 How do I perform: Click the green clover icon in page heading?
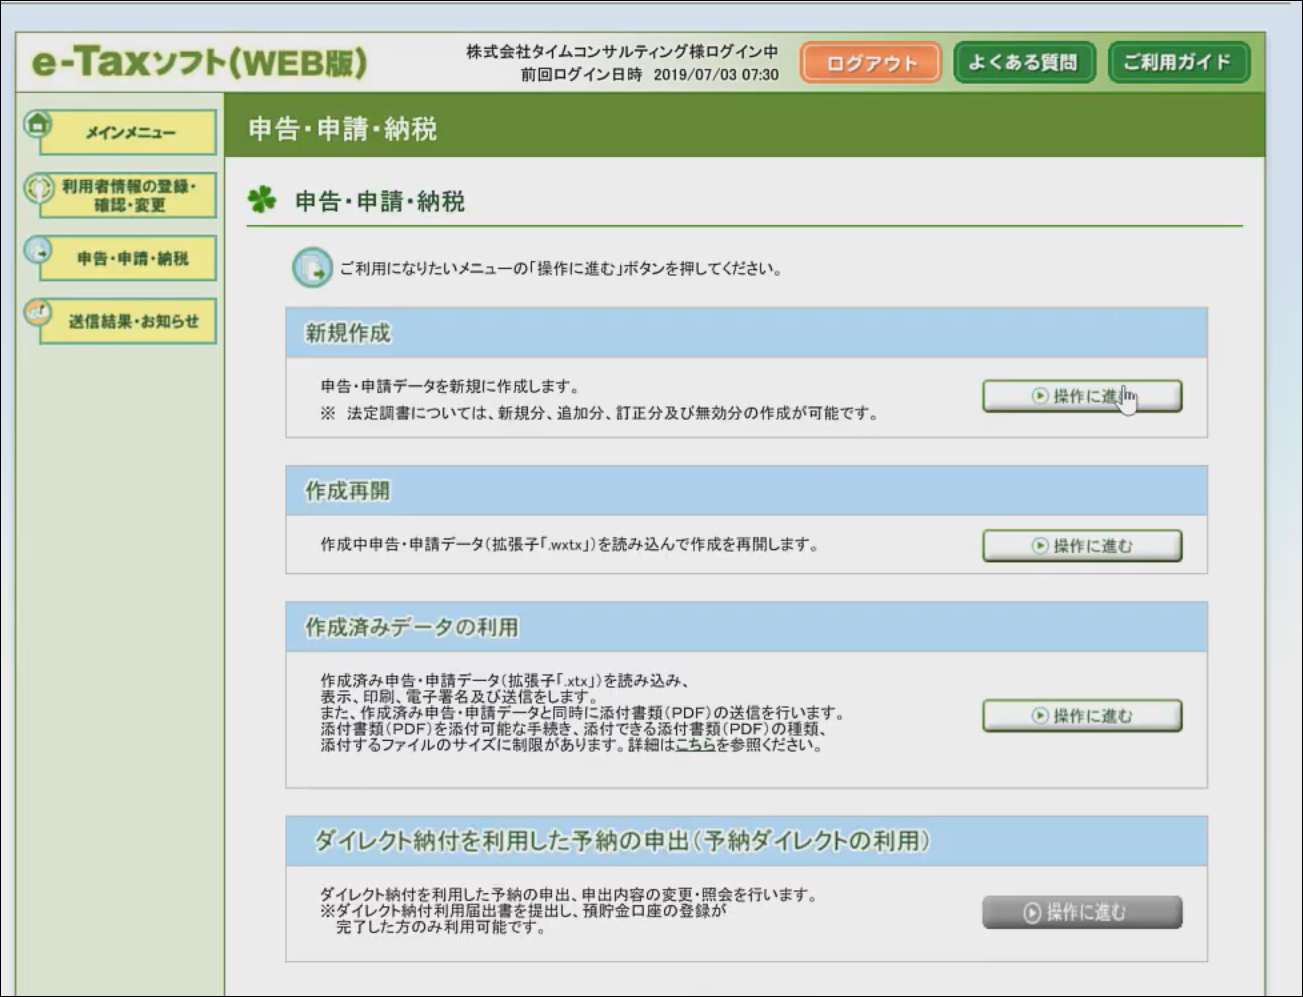[262, 200]
